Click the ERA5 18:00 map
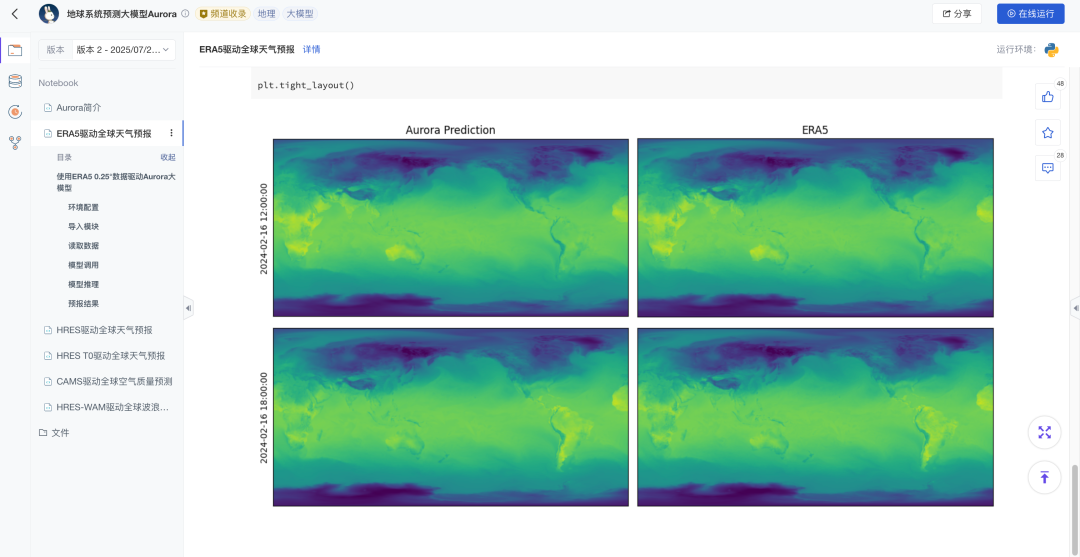Screen dimensions: 1080x557 click(815, 417)
